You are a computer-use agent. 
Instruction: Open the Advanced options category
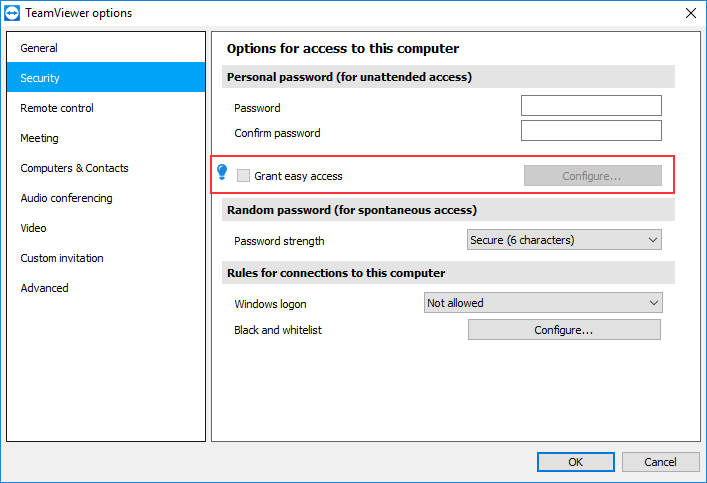pos(106,288)
